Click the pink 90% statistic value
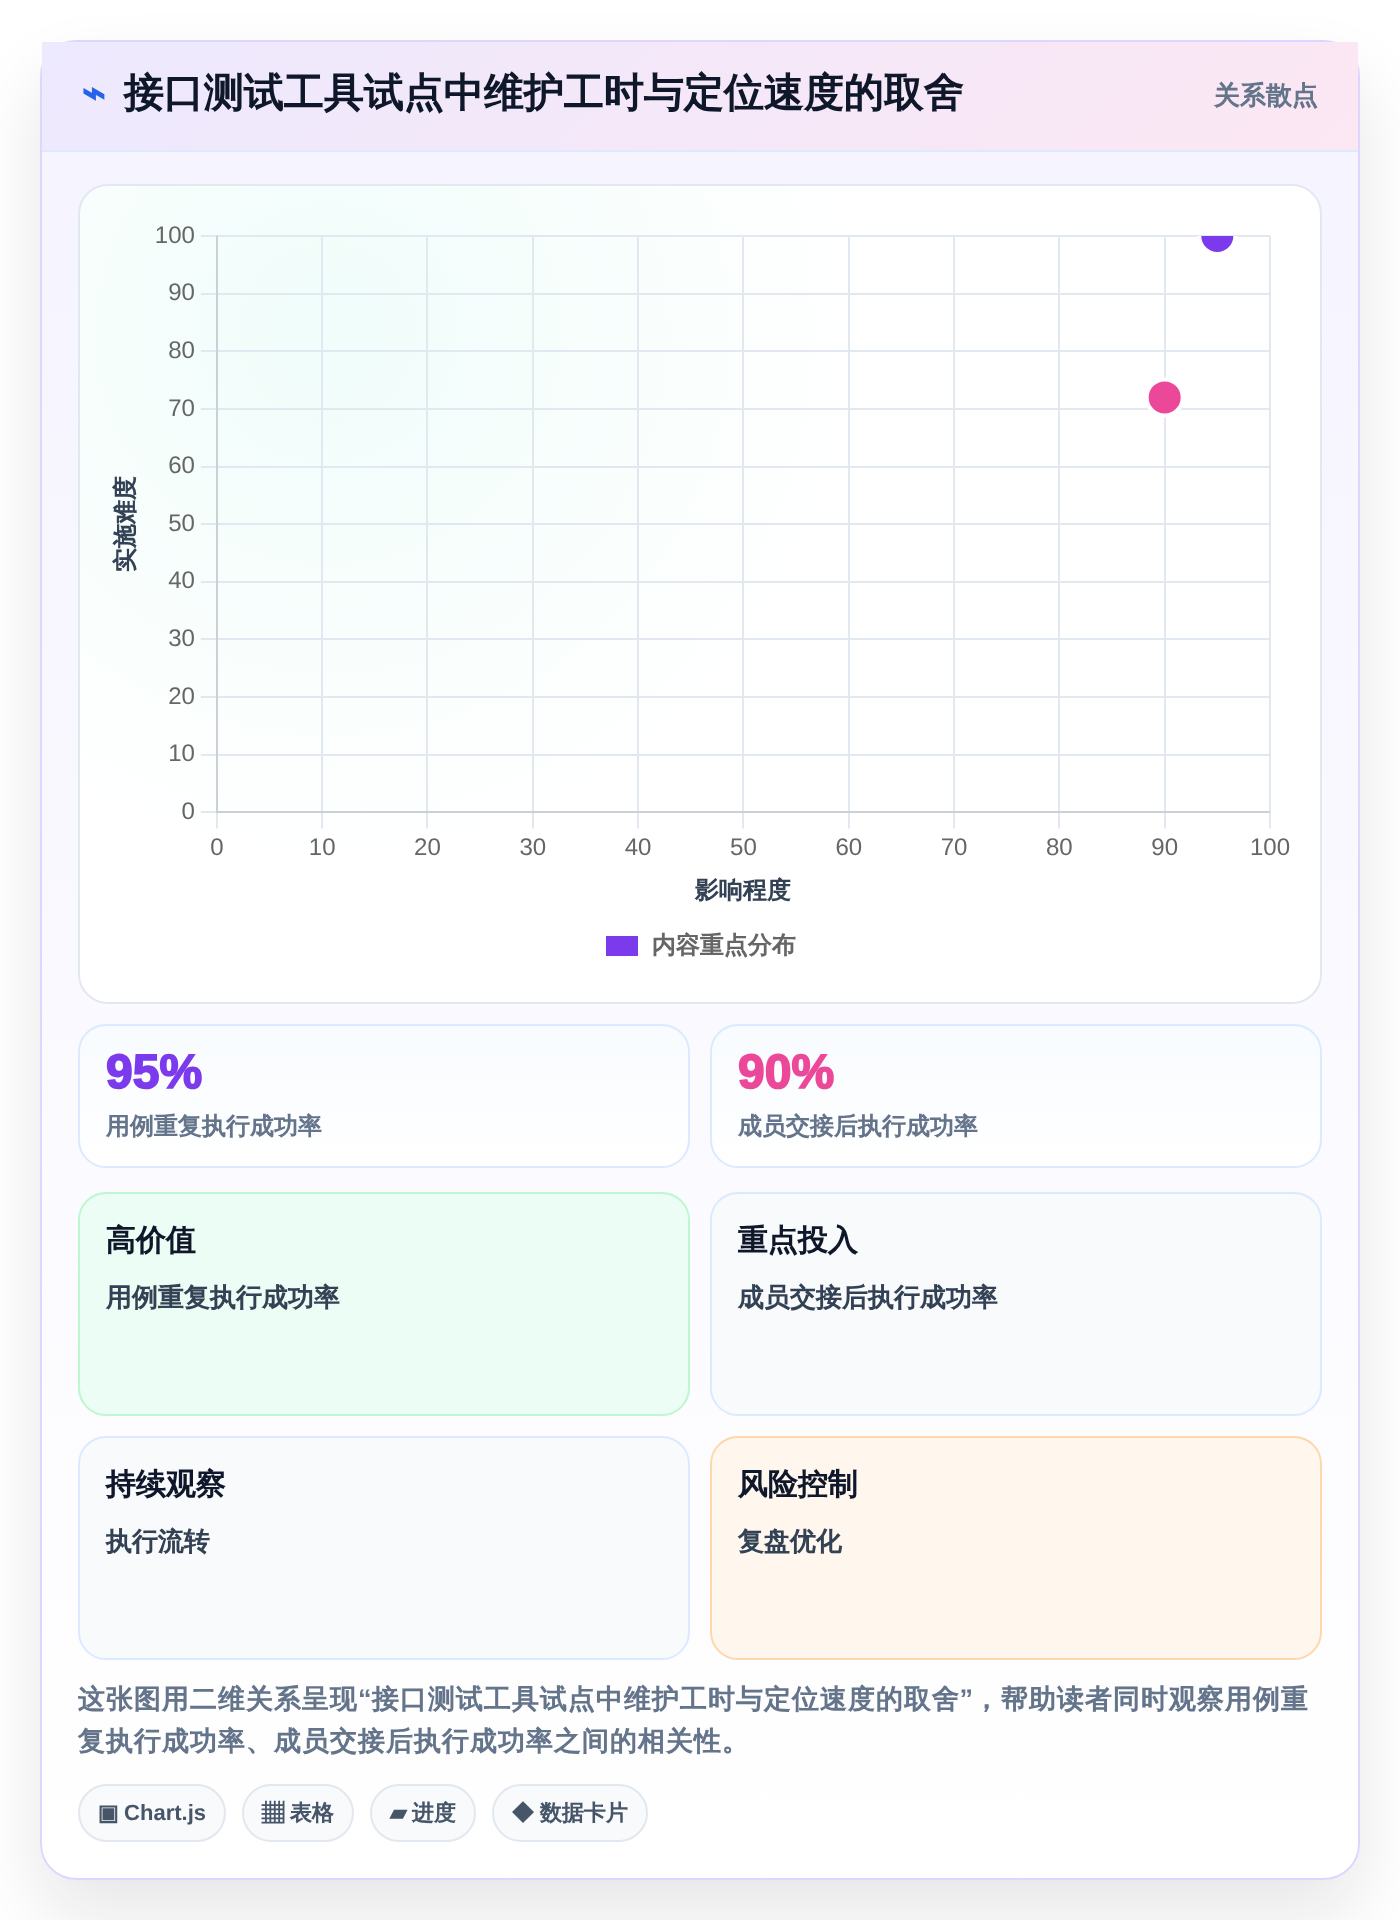 tap(786, 1072)
